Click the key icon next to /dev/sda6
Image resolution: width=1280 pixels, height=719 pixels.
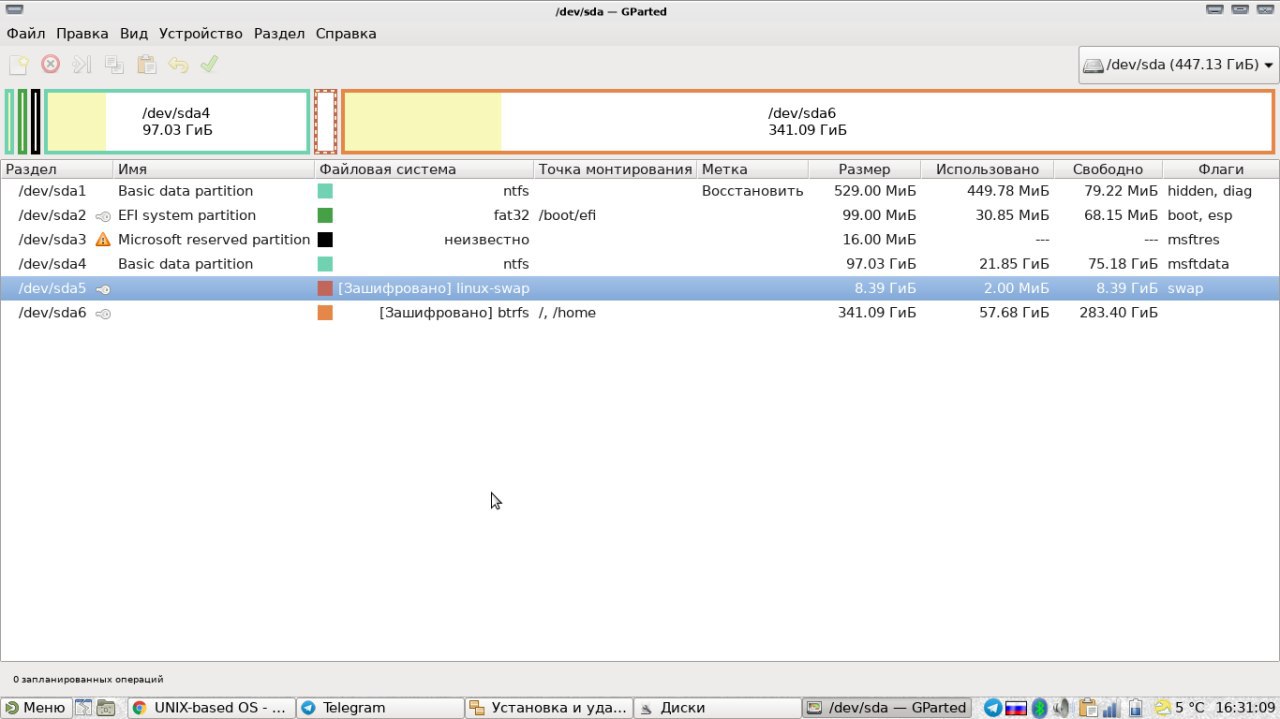103,313
